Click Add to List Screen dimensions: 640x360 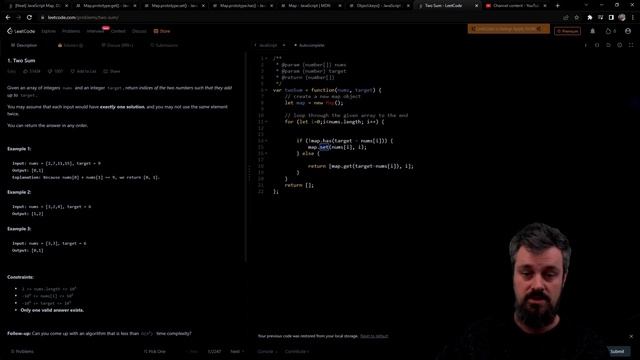pyautogui.click(x=83, y=71)
